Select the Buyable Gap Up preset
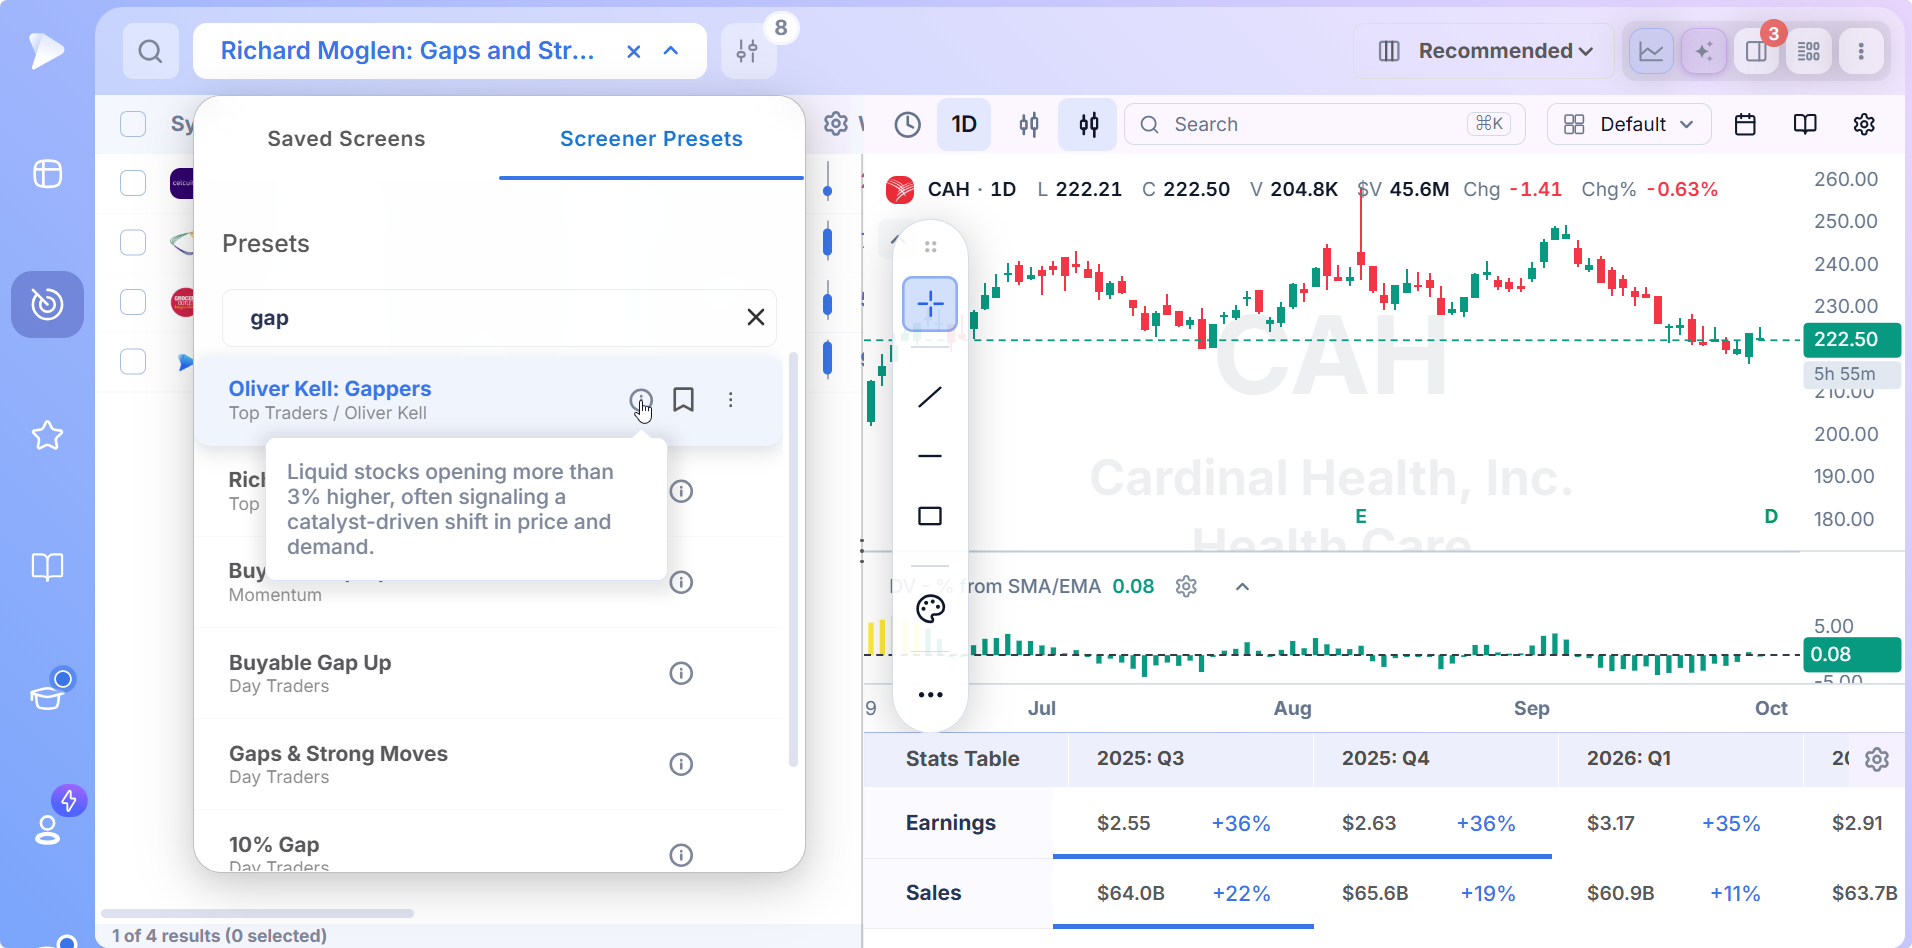1912x948 pixels. pos(488,673)
